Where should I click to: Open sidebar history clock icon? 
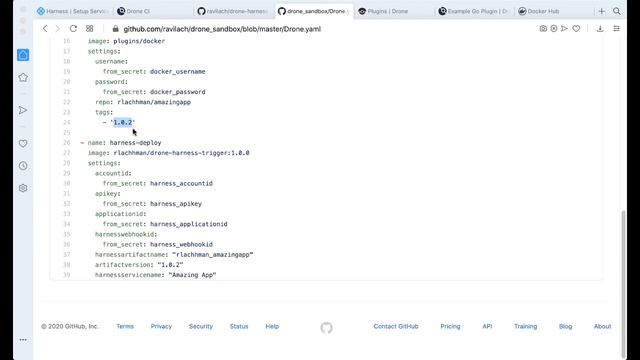pos(23,166)
